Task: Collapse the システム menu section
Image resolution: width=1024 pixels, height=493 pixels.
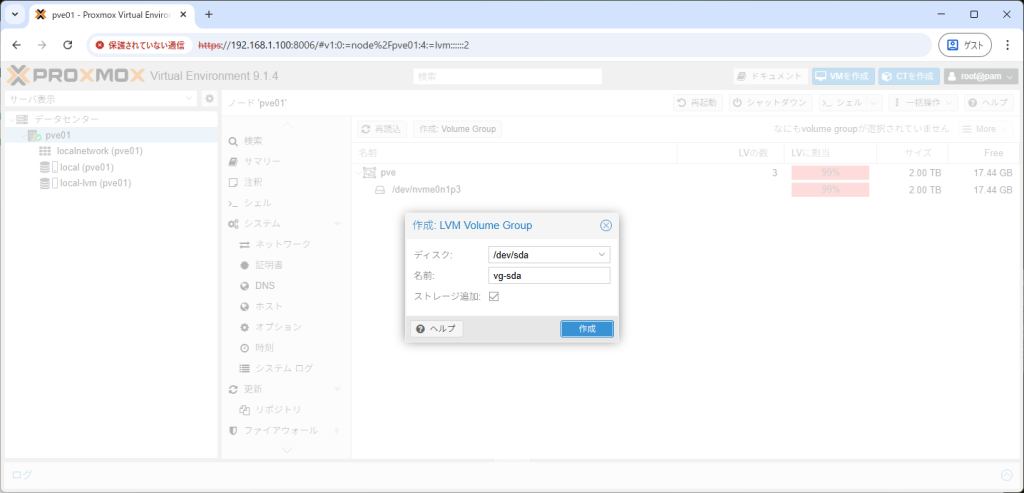Action: 337,224
